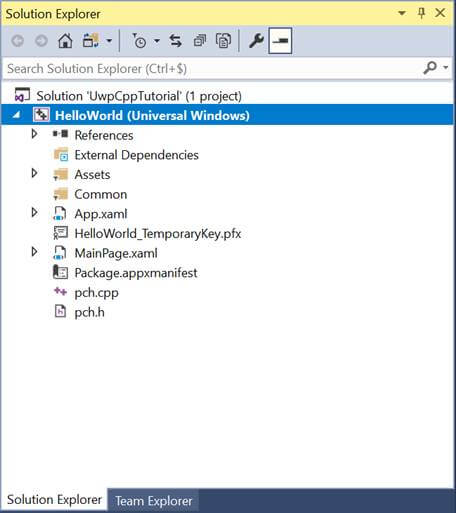Switch solution and folder views icon
Screen dimensions: 456x513
tap(91, 41)
